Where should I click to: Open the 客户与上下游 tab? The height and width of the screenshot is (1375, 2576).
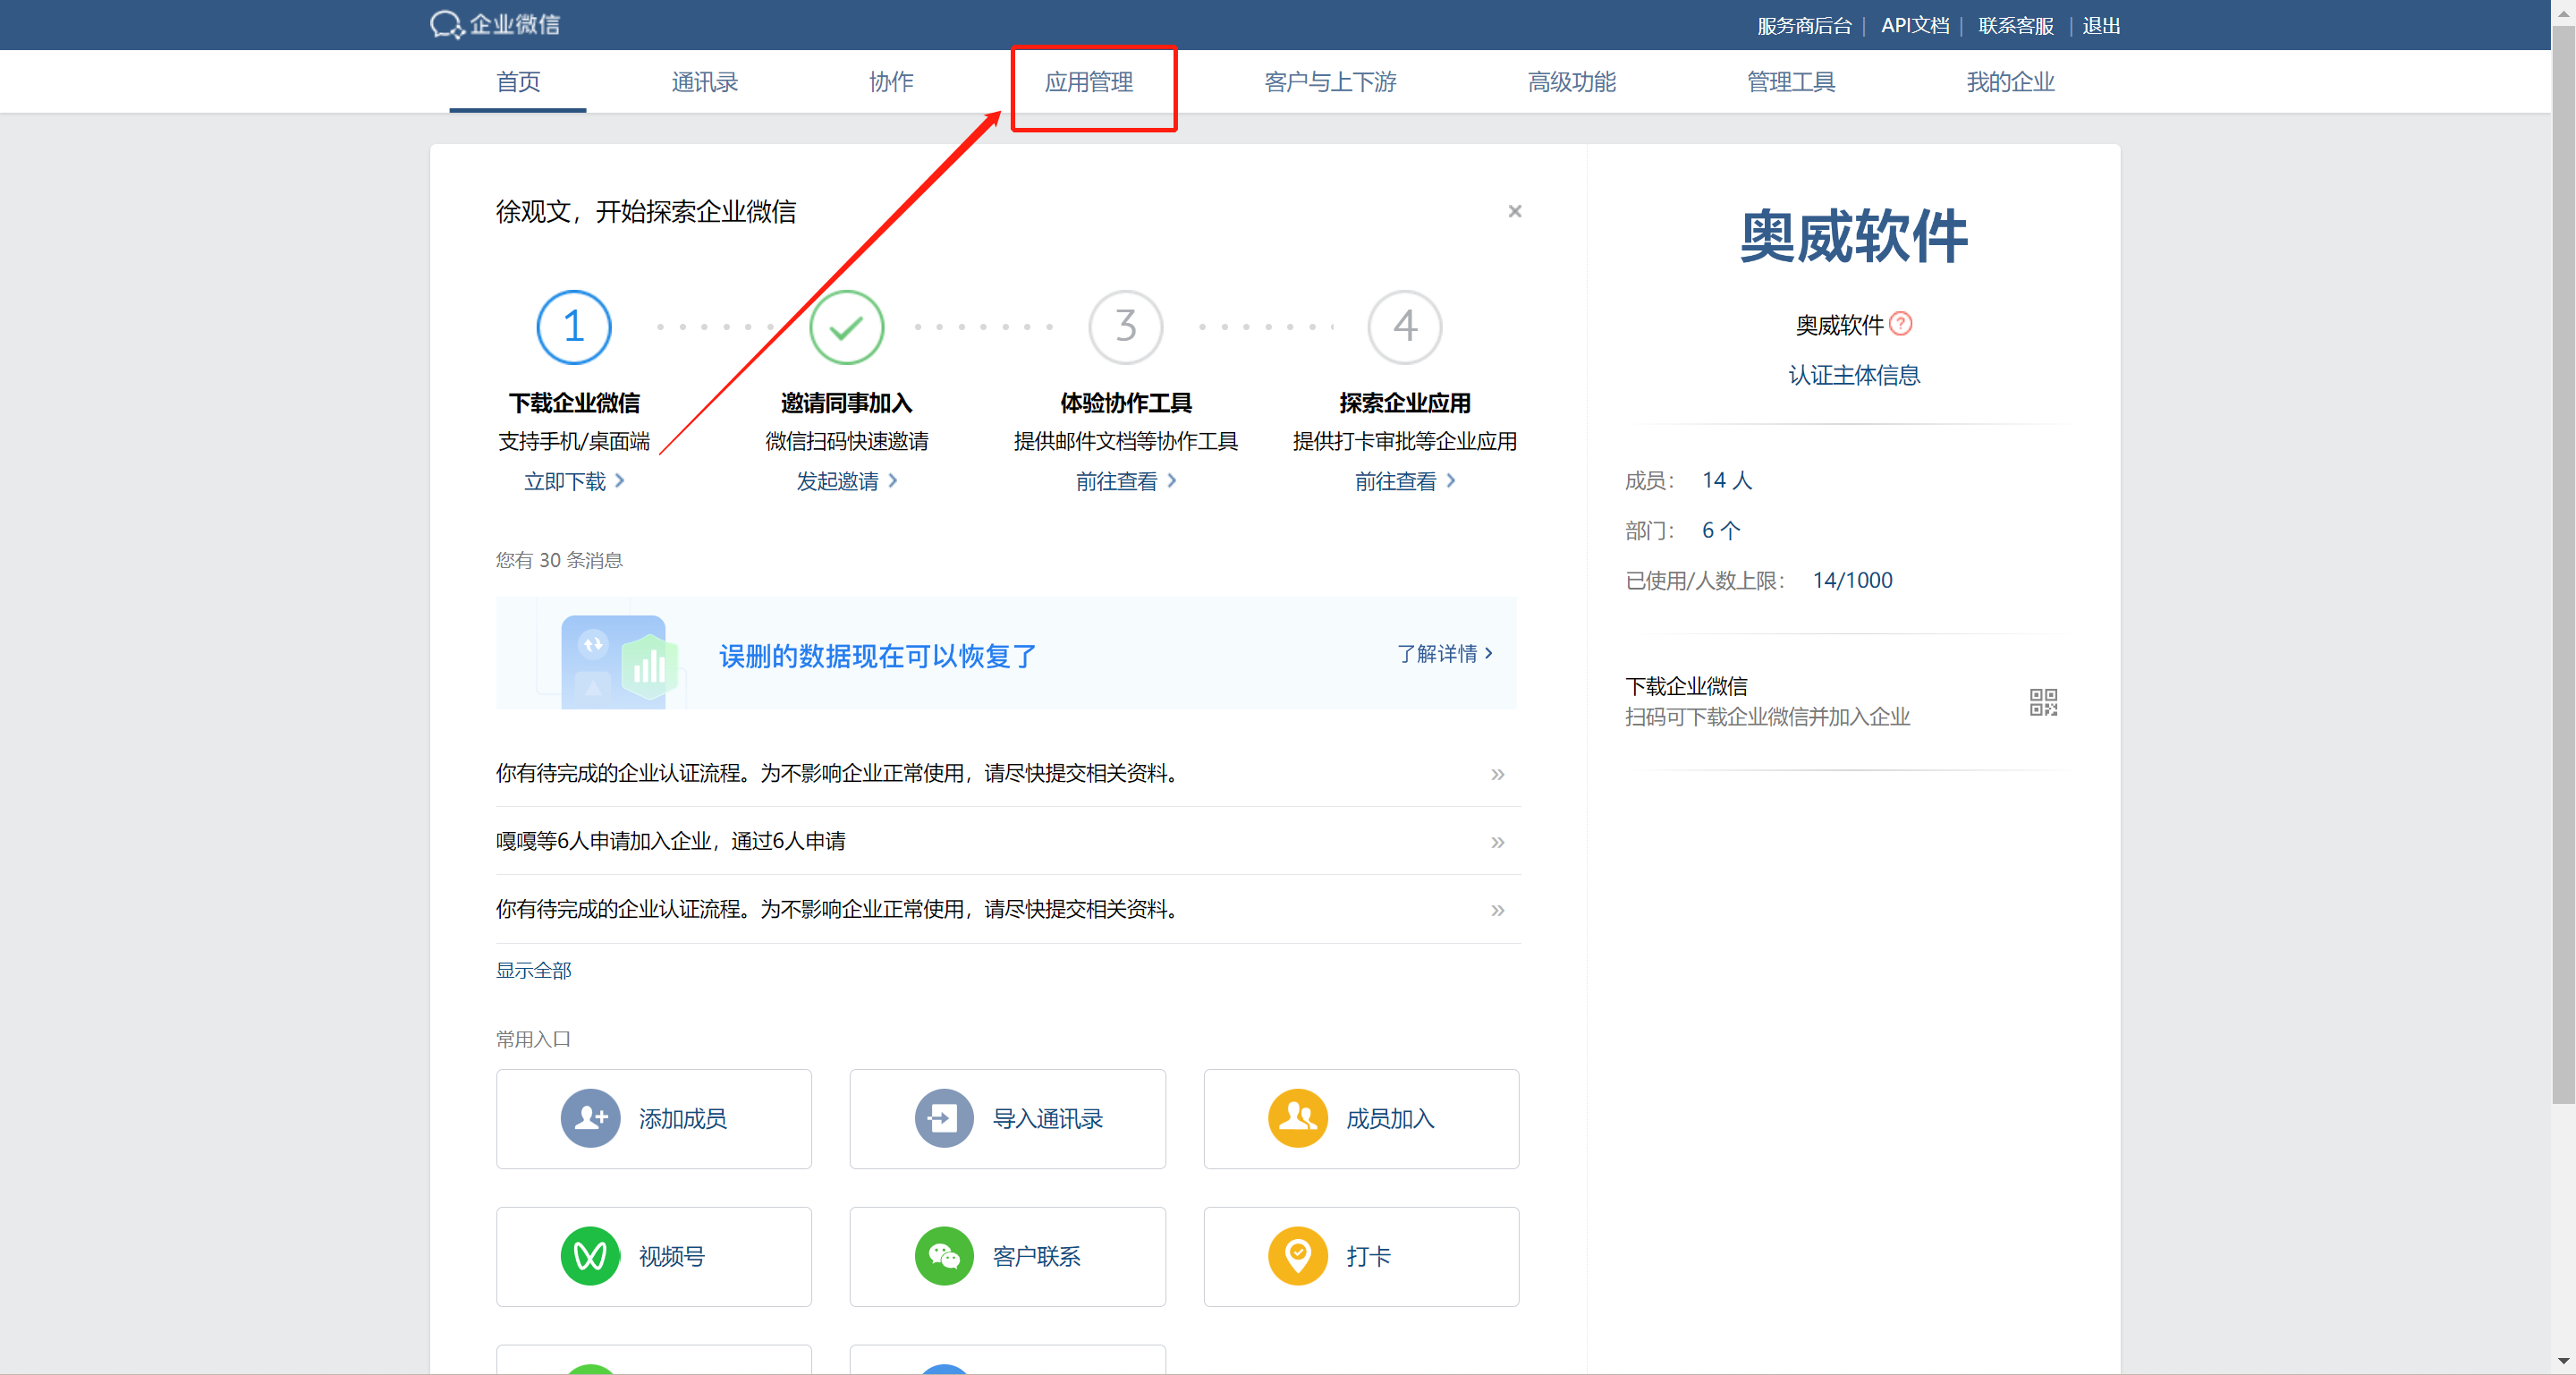tap(1330, 82)
